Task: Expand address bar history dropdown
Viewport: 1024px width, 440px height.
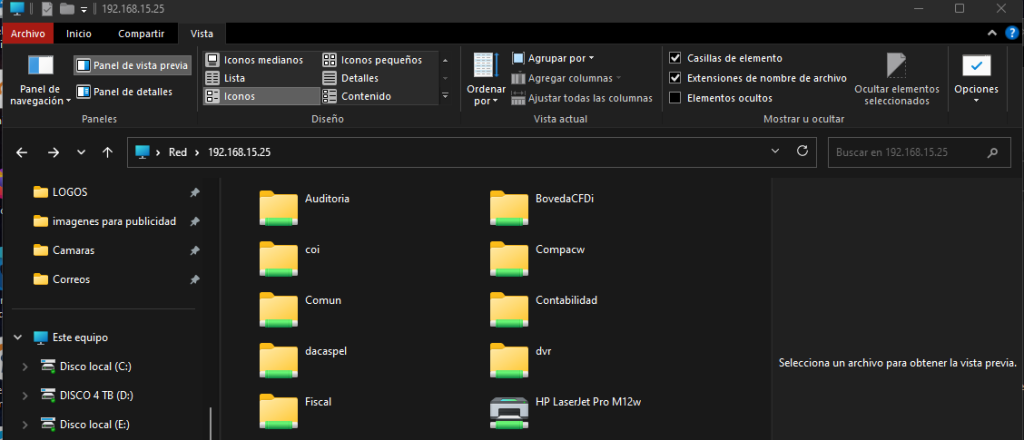Action: [775, 151]
